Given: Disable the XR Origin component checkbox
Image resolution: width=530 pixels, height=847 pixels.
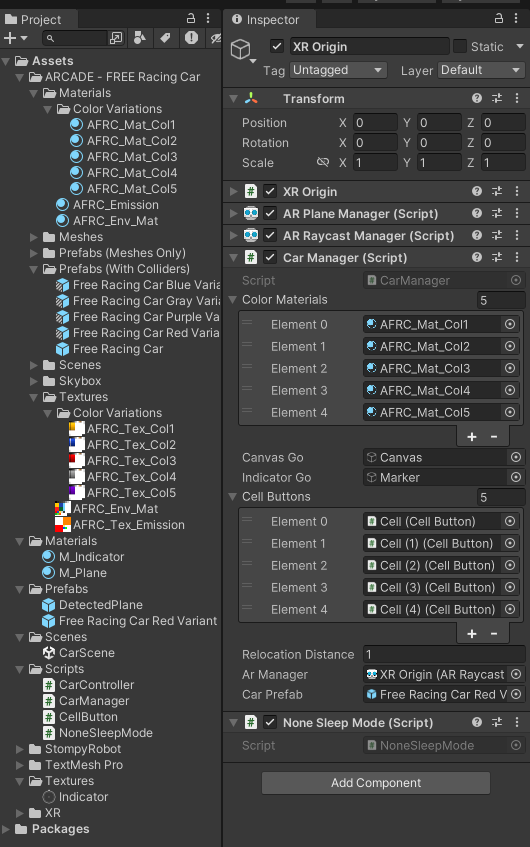Looking at the screenshot, I should click(270, 191).
